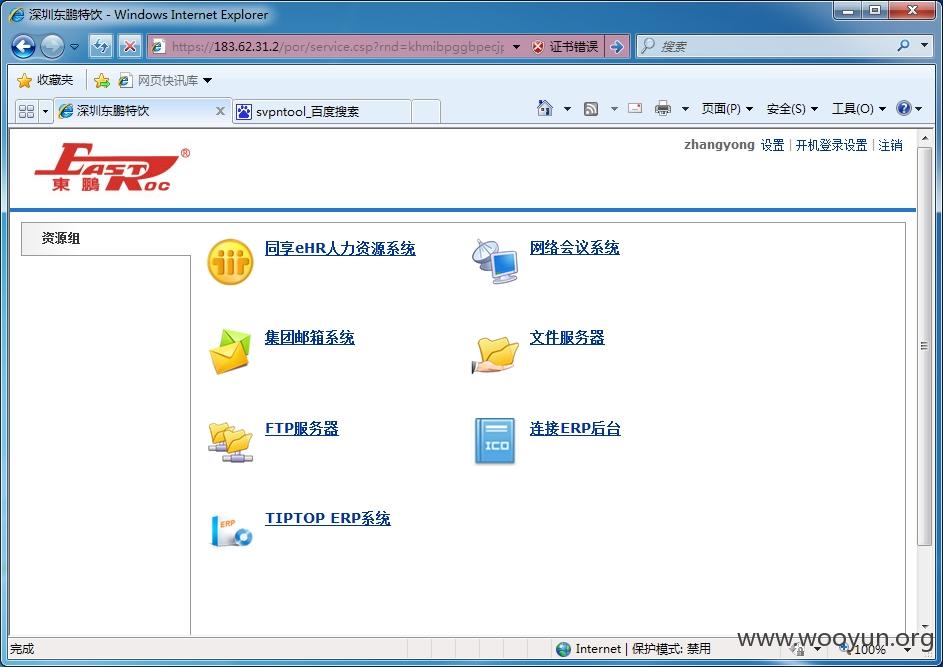Click the ERP software box icon
Viewport: 943px width, 667px height.
point(231,530)
